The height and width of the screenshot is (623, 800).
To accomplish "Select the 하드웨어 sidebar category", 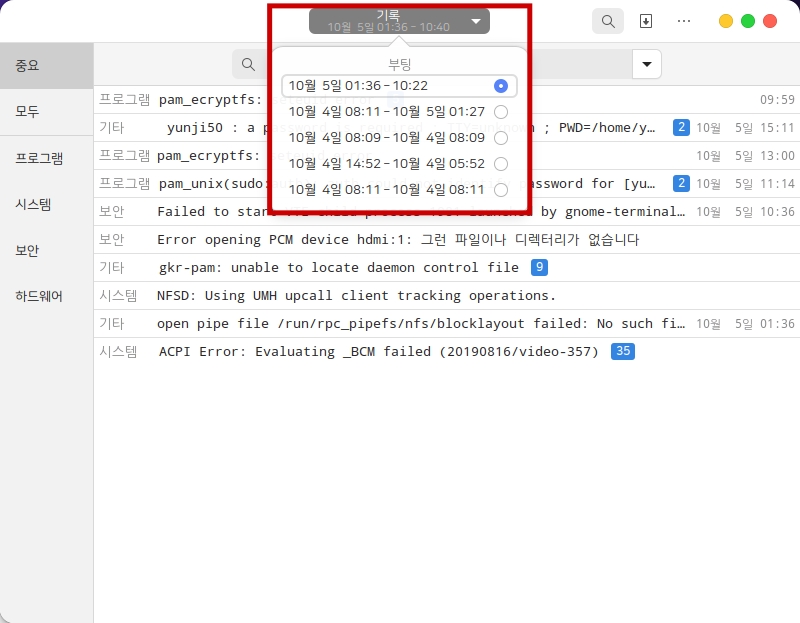I will (39, 296).
